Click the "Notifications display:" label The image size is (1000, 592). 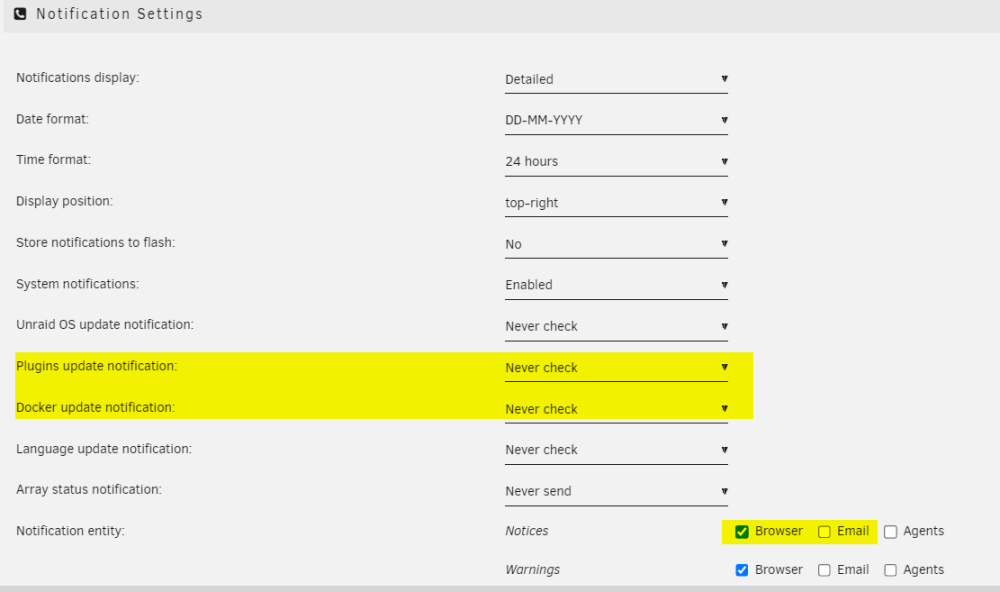click(78, 78)
